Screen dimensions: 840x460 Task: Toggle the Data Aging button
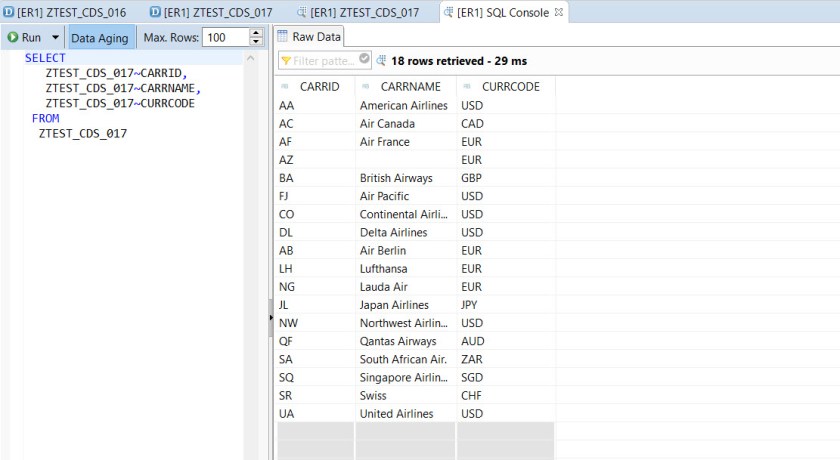pyautogui.click(x=100, y=38)
